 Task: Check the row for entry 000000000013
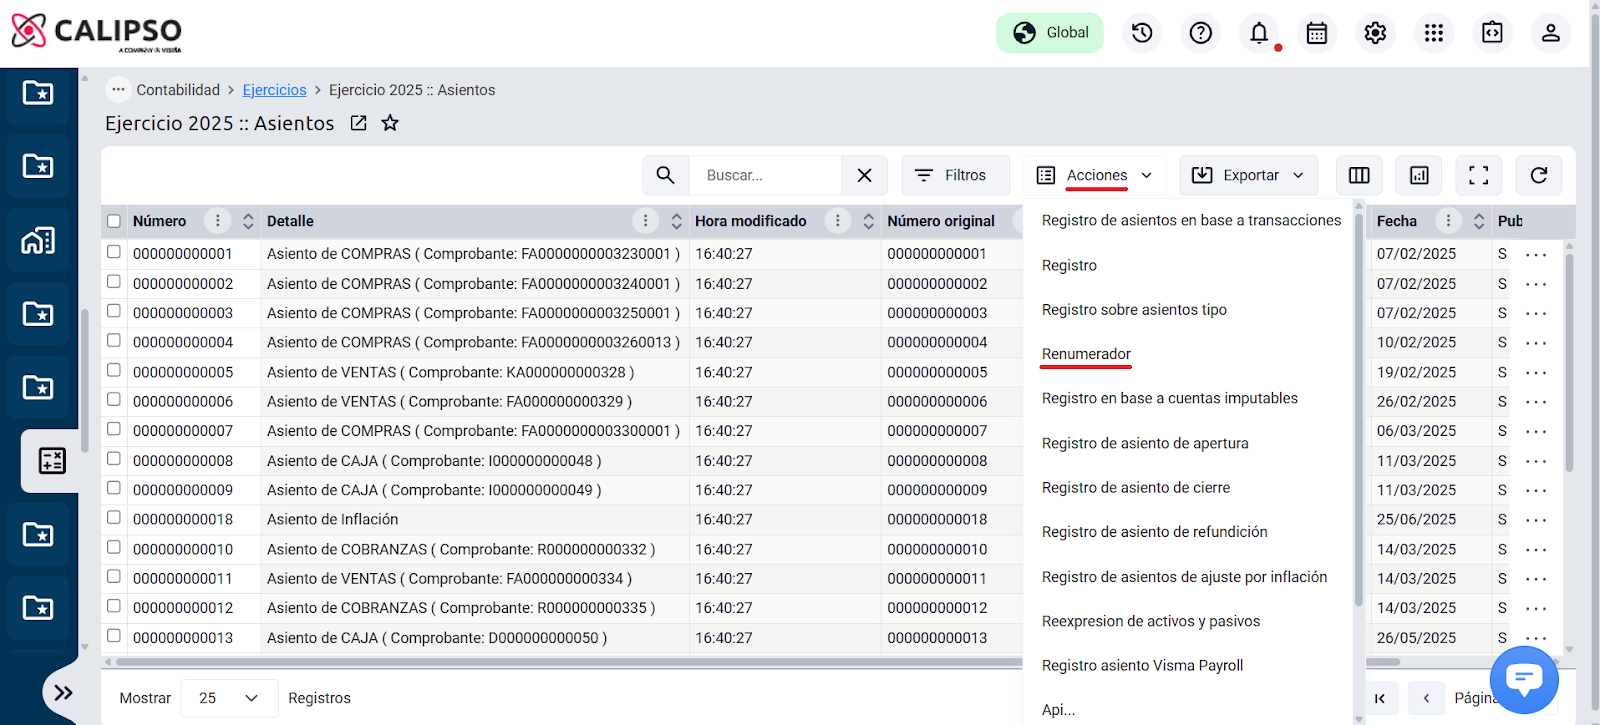tap(114, 636)
